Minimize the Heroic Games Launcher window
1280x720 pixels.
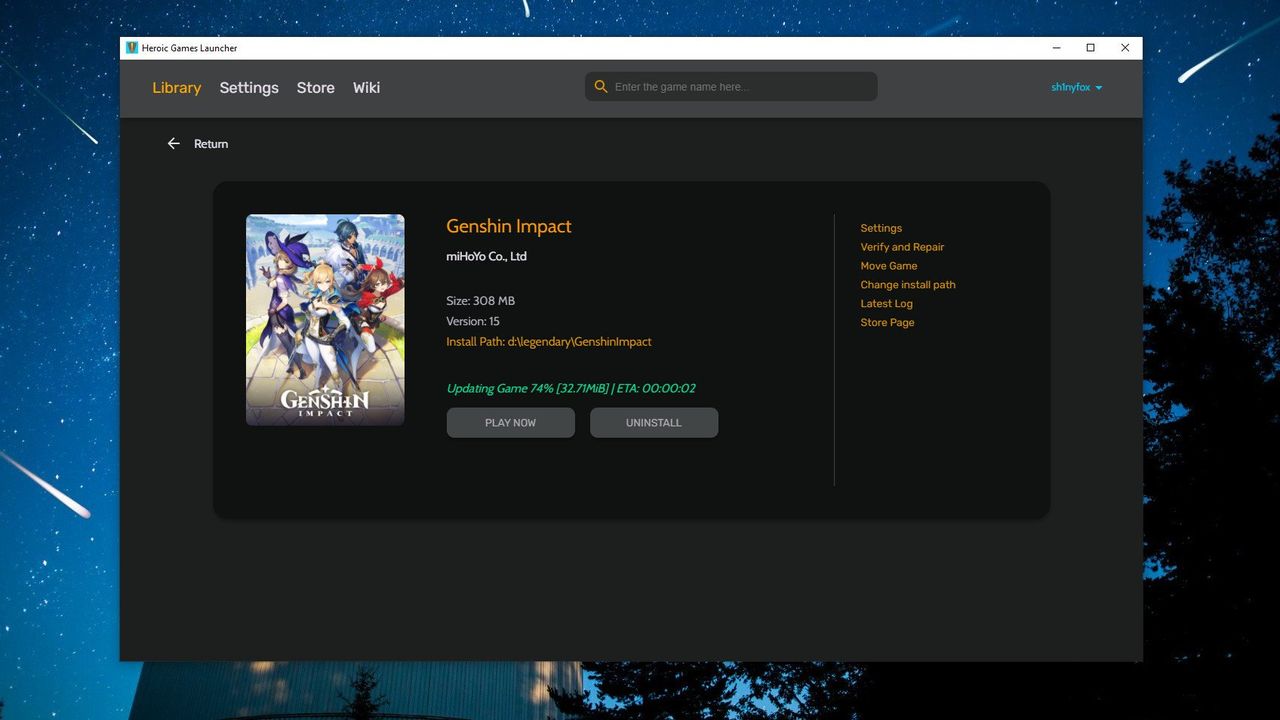click(1057, 48)
